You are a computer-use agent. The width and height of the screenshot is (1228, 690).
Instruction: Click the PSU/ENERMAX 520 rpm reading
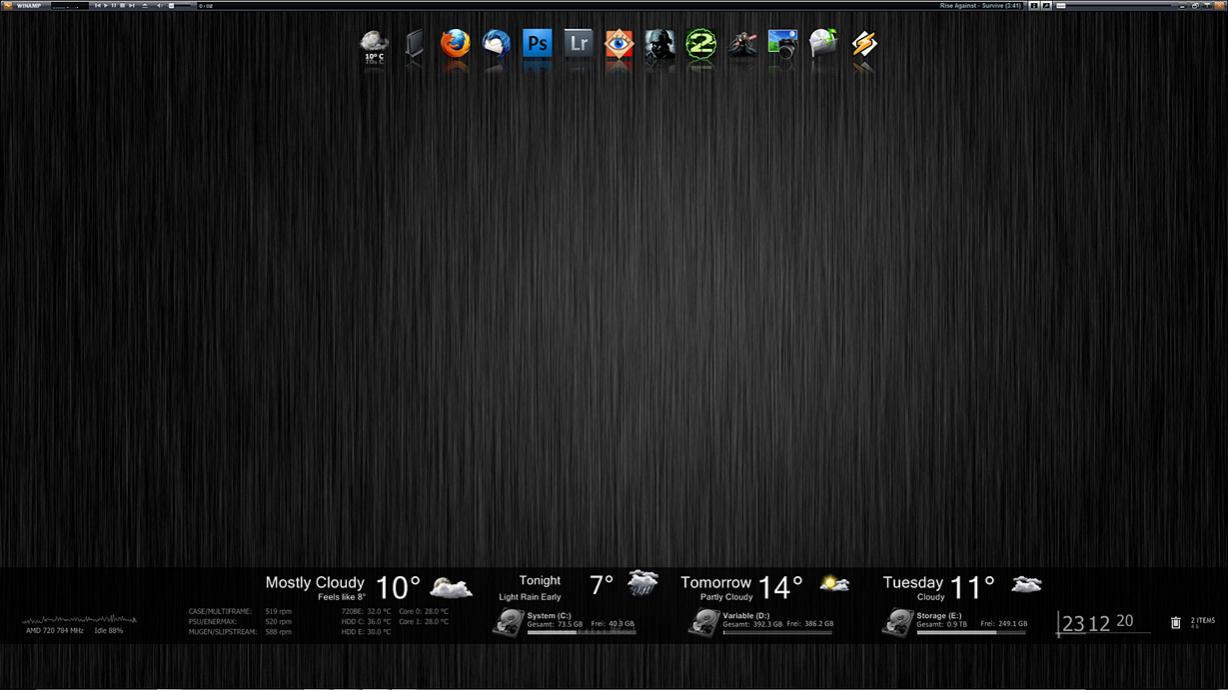[x=240, y=621]
